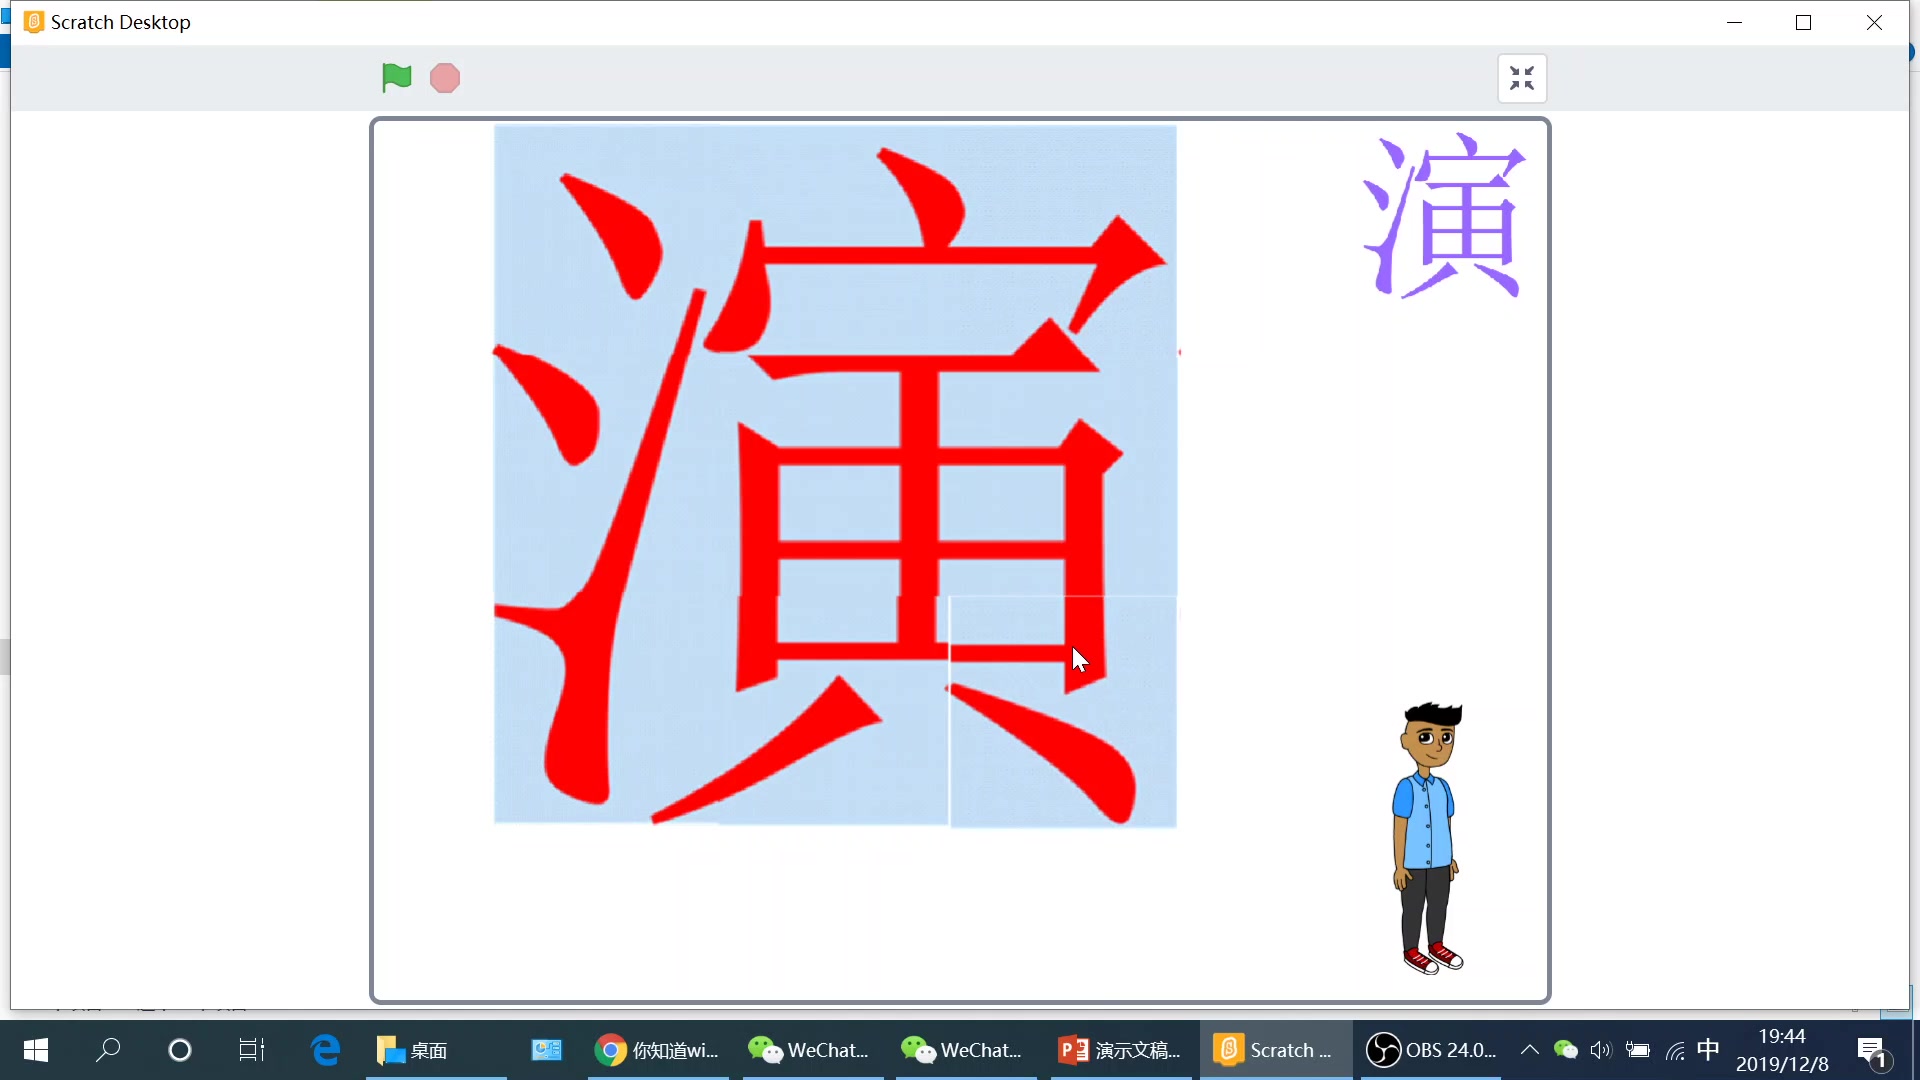The height and width of the screenshot is (1080, 1920).
Task: Open Scratch Desktop title bar menu
Action: (29, 22)
